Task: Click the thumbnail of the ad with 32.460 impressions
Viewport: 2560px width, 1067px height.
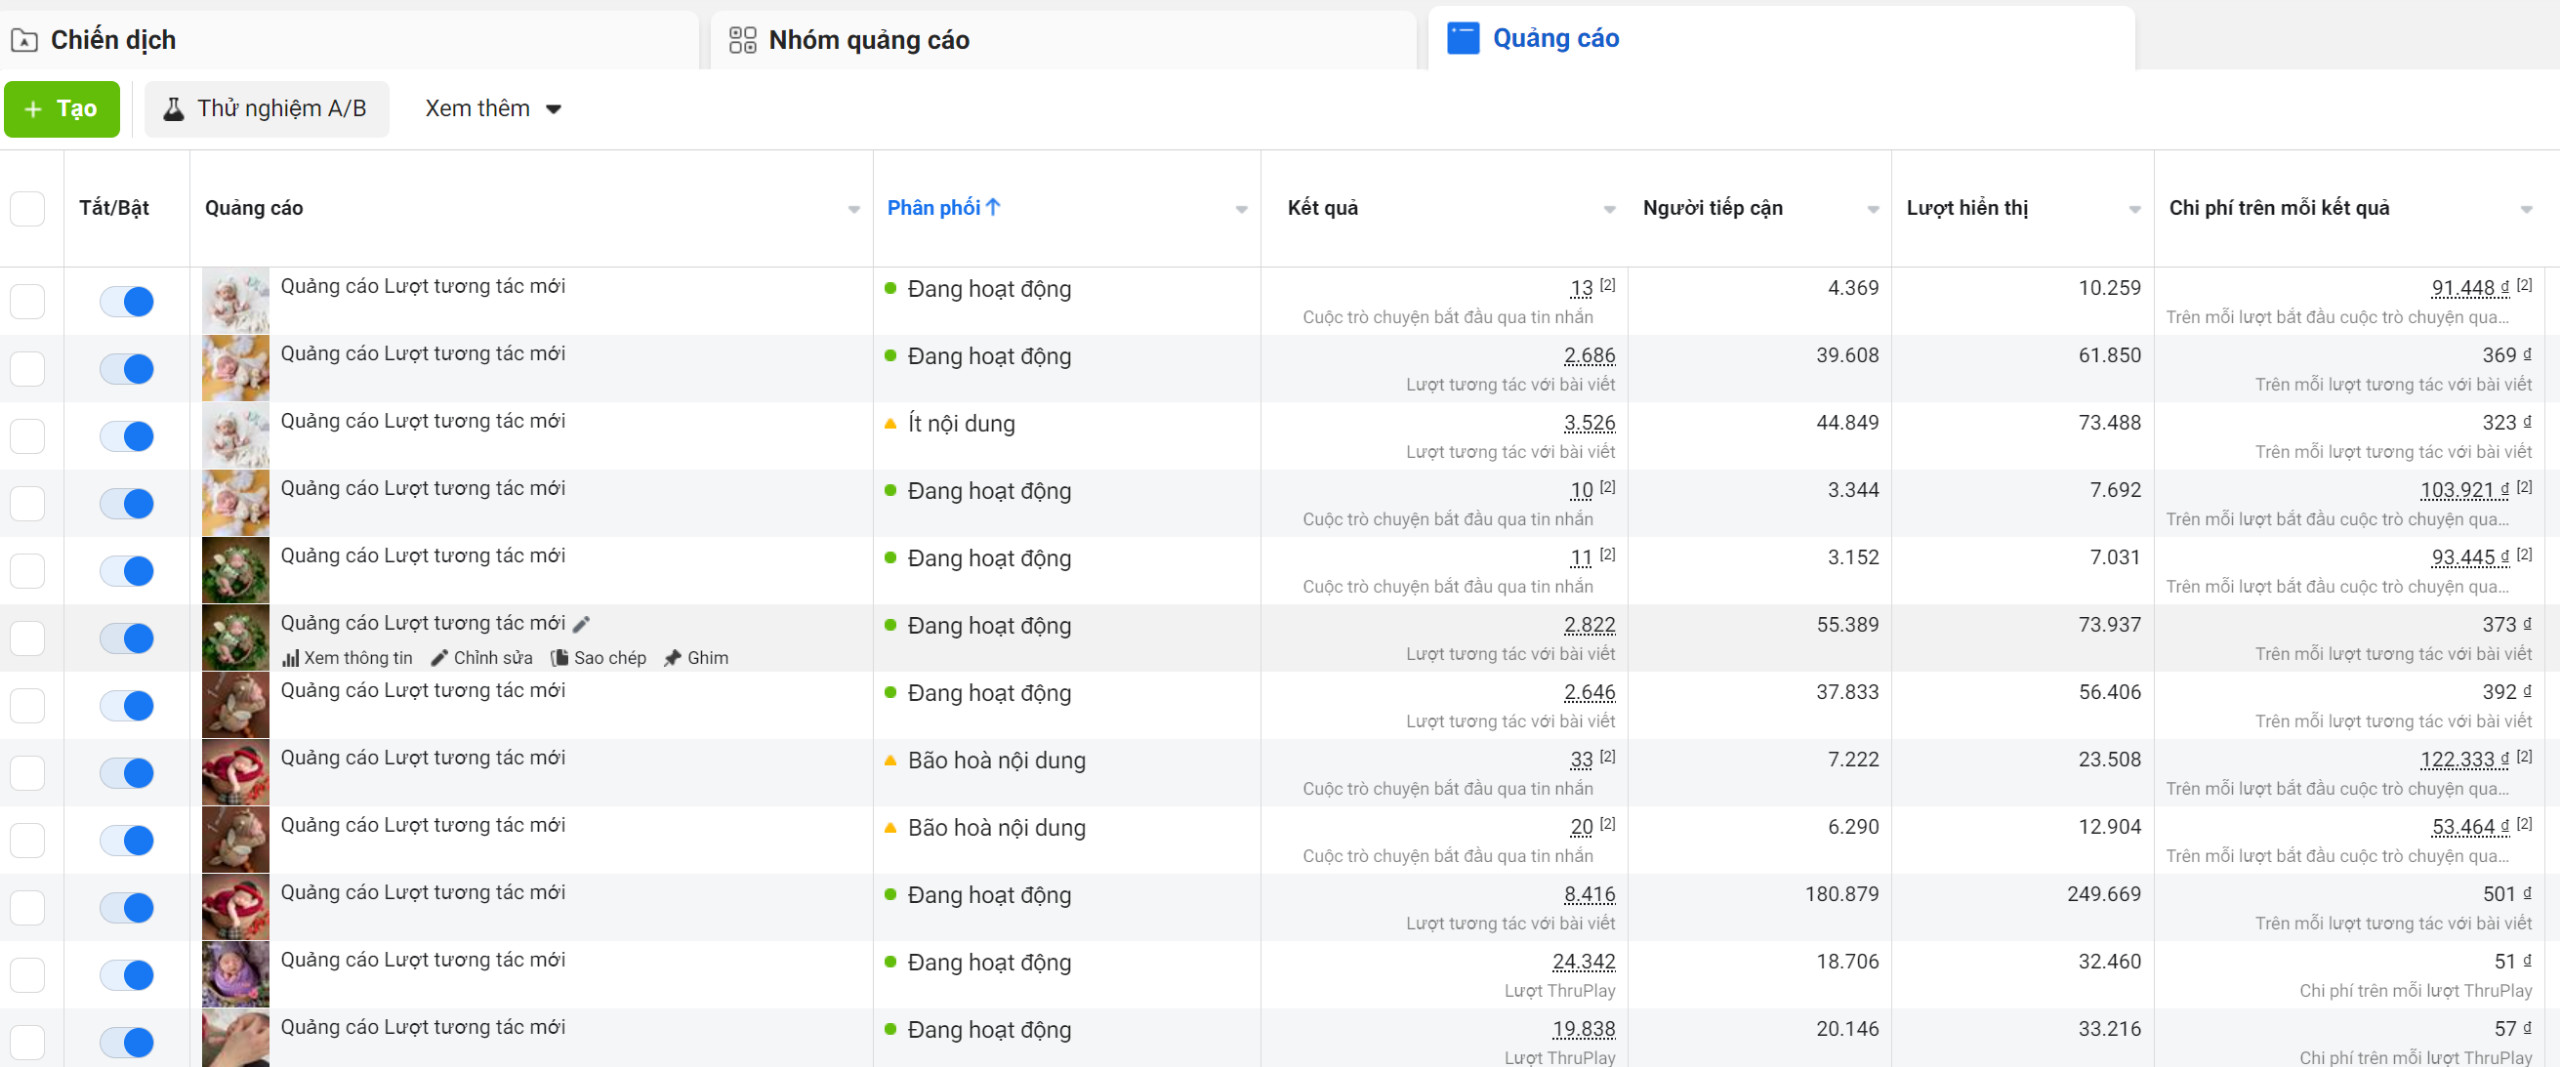Action: [x=236, y=975]
